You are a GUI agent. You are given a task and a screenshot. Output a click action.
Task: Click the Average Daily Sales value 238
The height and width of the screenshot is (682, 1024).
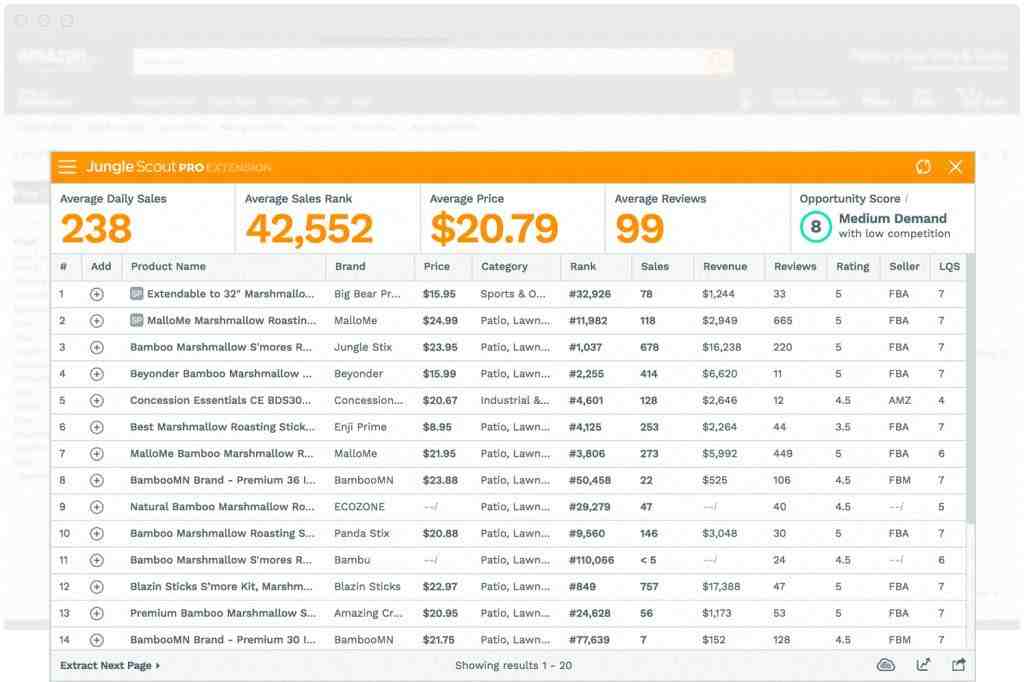point(97,229)
